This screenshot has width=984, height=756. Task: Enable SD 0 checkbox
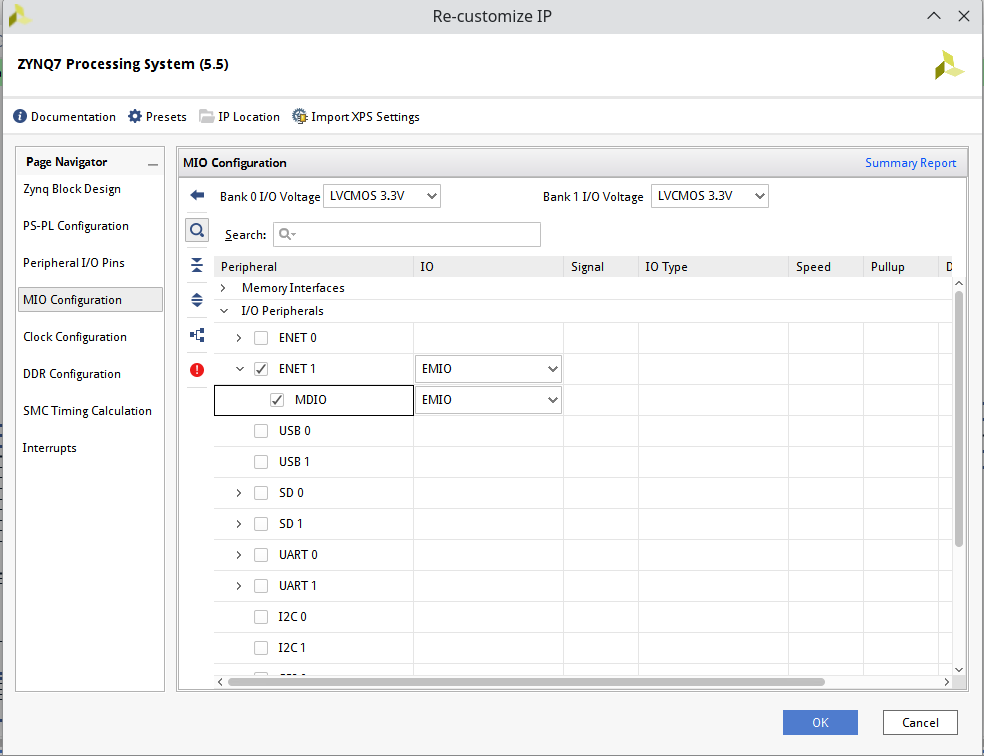coord(261,493)
